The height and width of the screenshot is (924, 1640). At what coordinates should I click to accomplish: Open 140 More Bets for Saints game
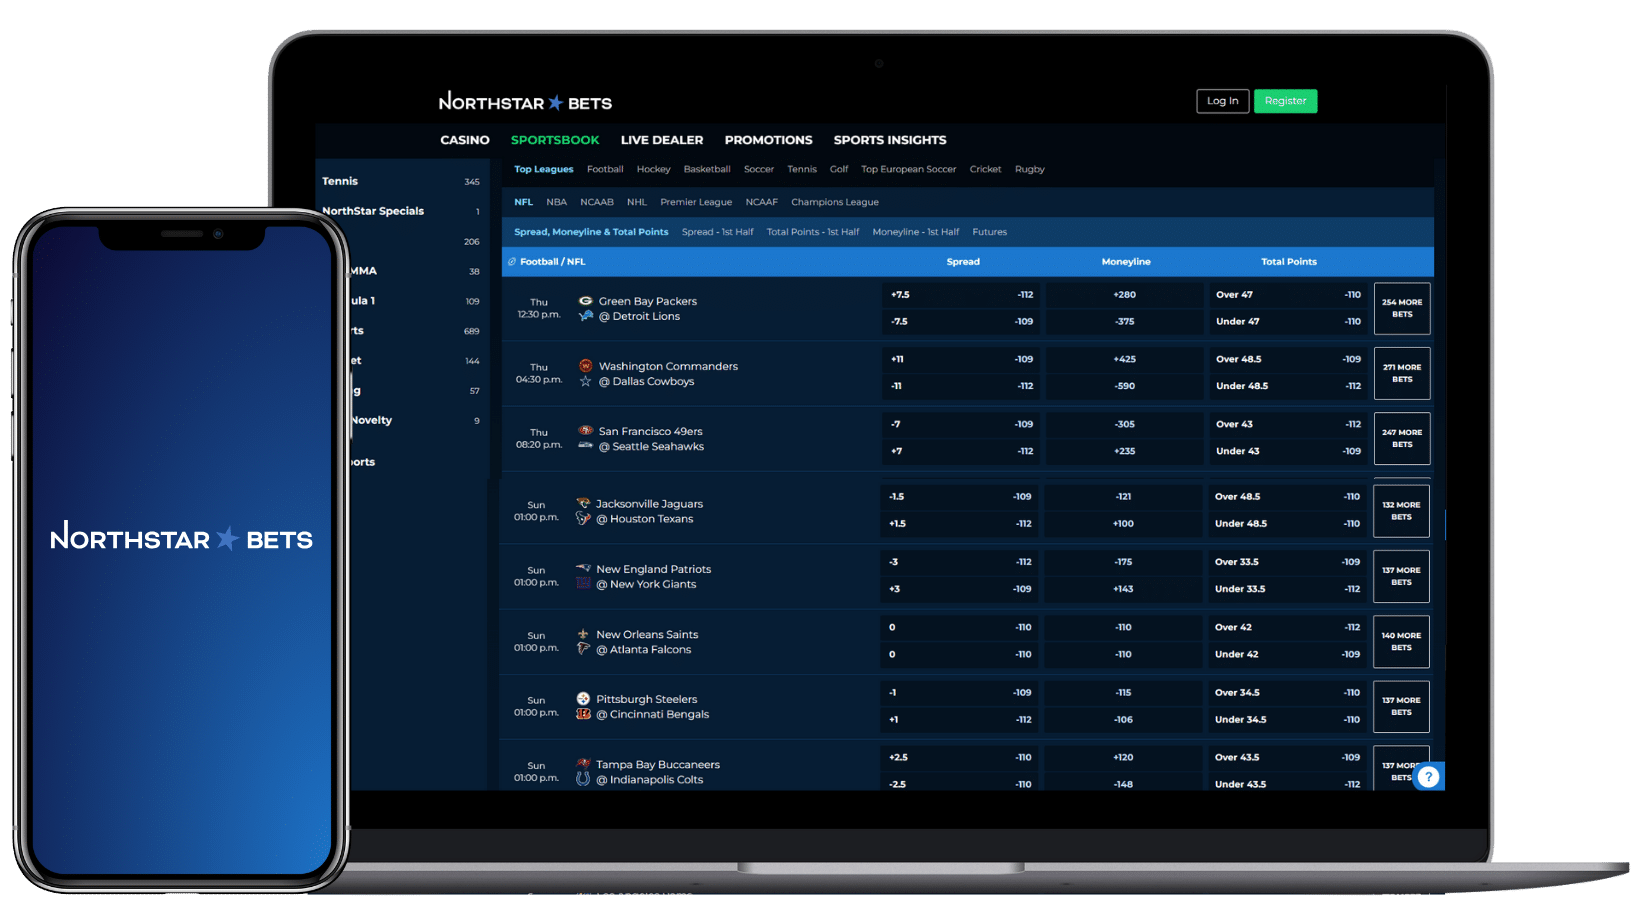[1401, 641]
